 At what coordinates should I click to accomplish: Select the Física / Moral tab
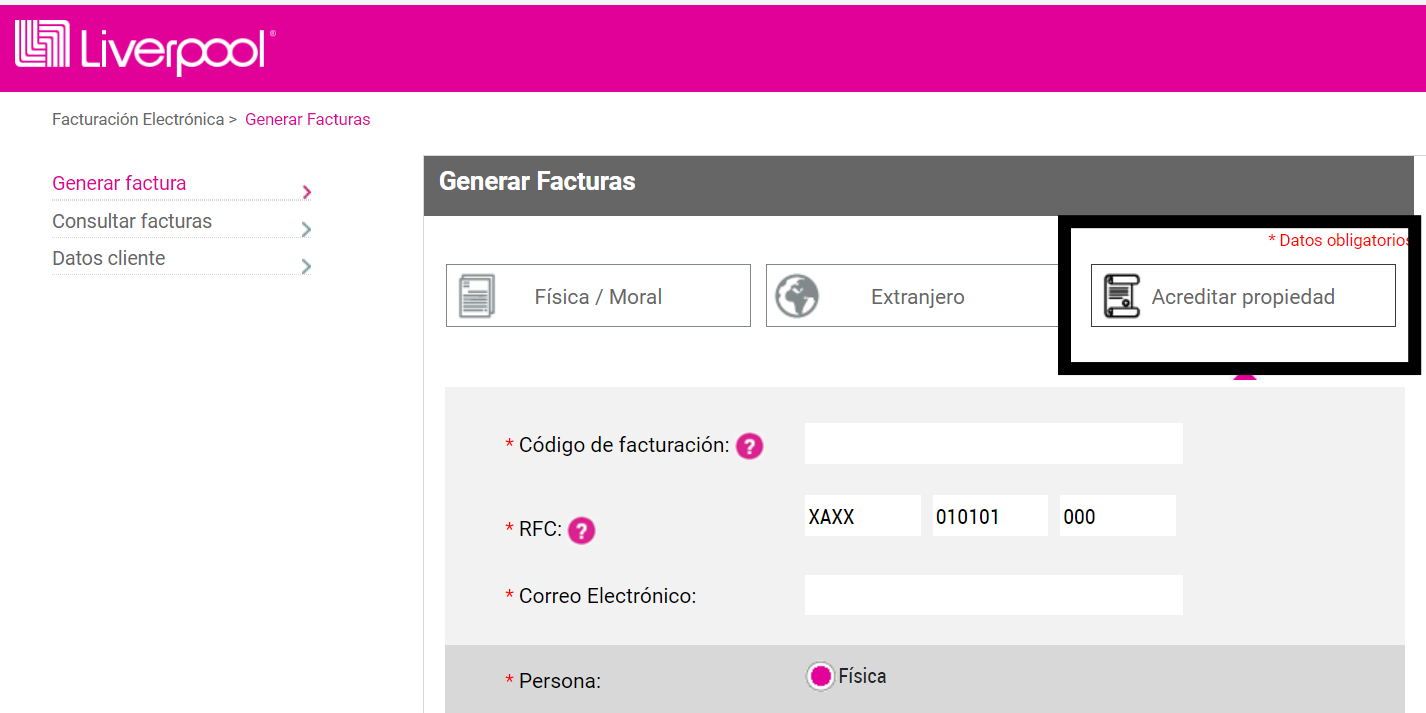tap(598, 295)
